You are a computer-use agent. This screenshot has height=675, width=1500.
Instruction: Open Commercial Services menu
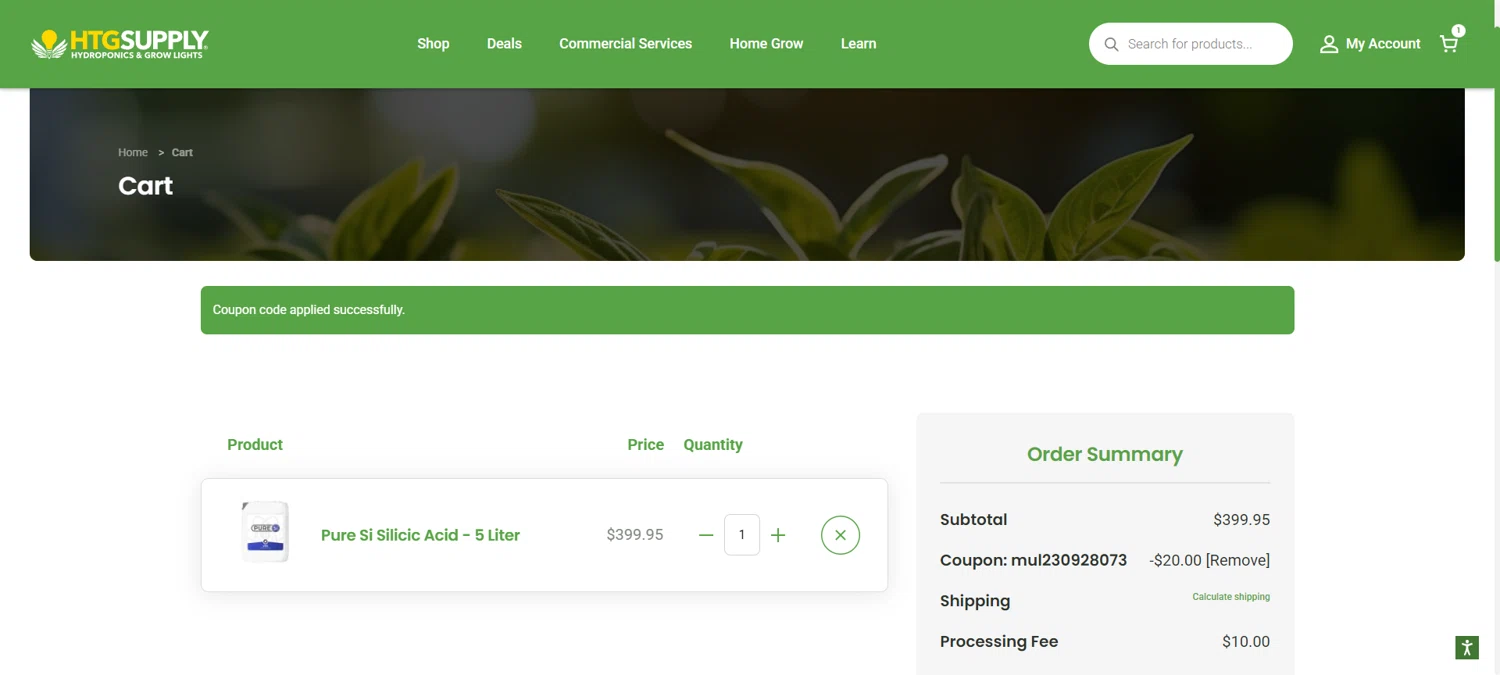[x=625, y=44]
